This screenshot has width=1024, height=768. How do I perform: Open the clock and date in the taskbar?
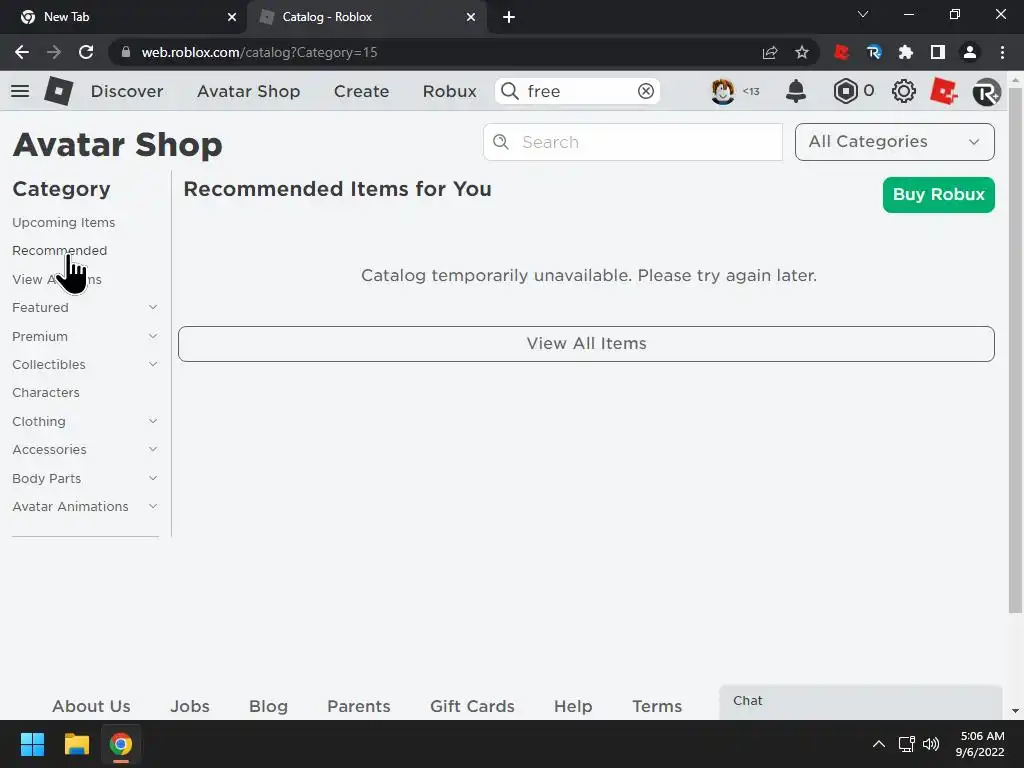coord(980,744)
